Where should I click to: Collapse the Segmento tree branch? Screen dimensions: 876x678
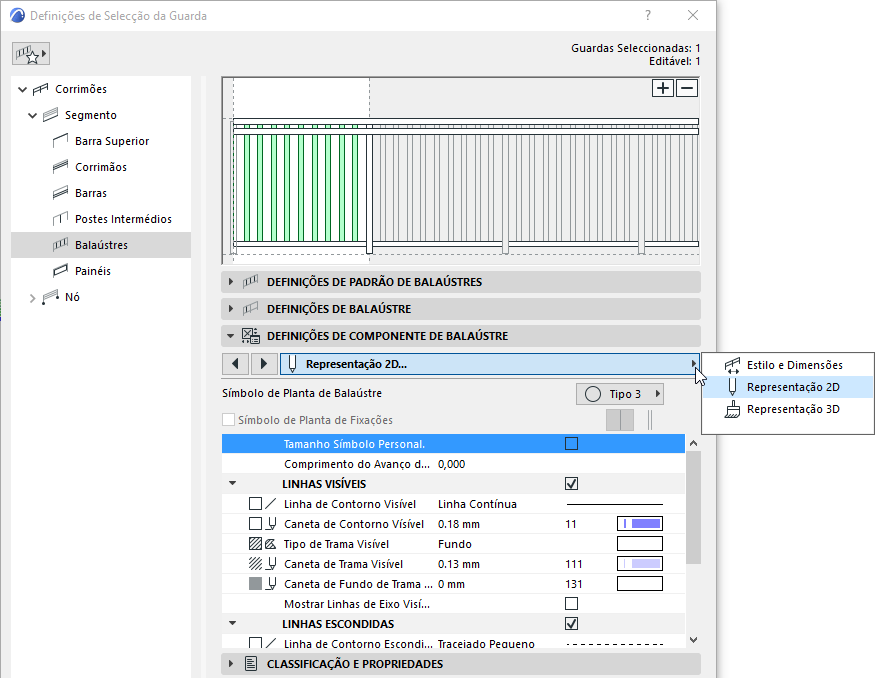(x=33, y=114)
